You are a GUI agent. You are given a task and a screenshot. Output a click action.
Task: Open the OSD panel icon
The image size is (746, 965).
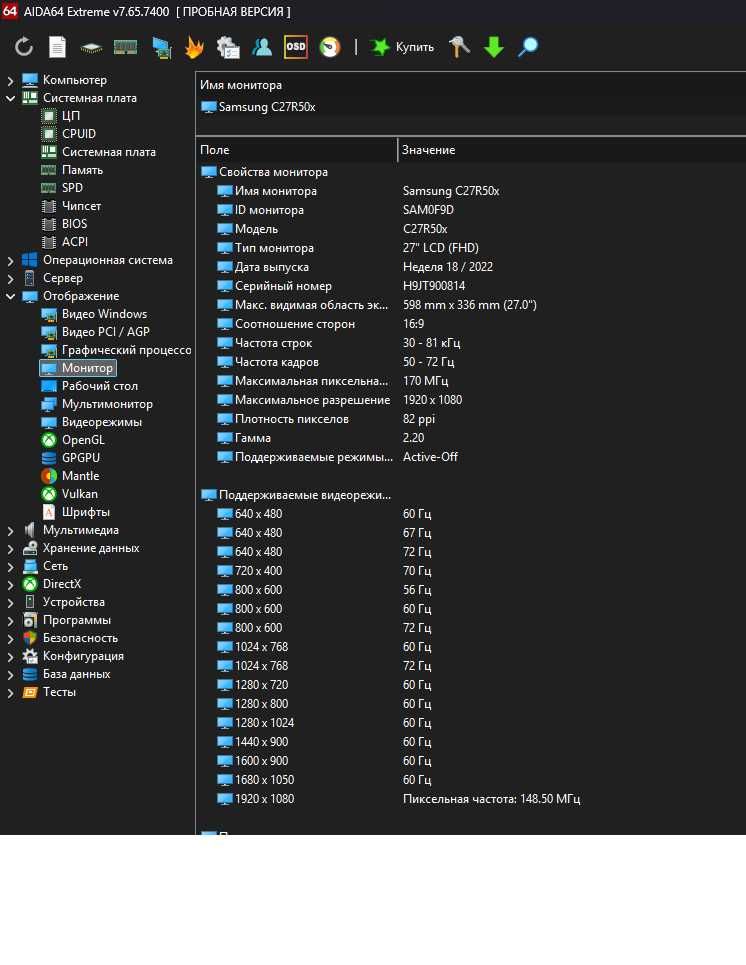295,47
